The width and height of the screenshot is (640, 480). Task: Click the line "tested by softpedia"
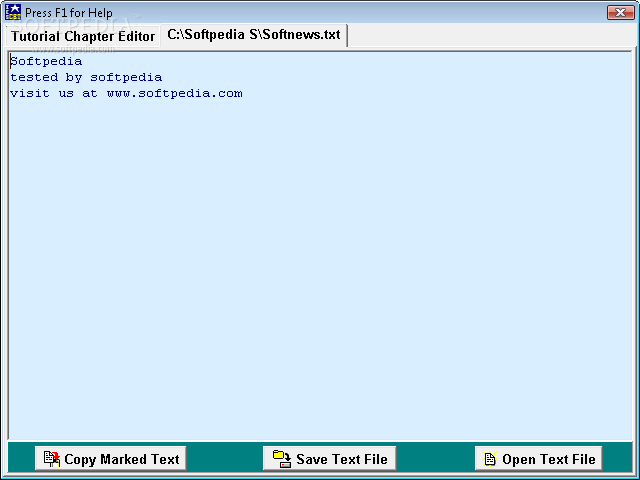tap(86, 77)
